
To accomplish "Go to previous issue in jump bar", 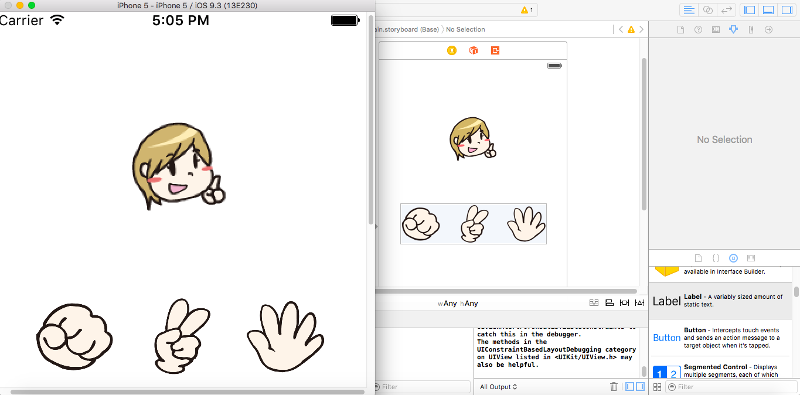I will click(620, 30).
